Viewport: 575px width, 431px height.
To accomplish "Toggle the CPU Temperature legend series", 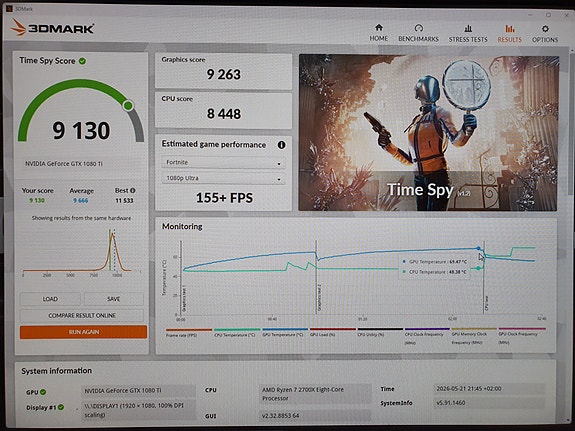I will point(237,333).
